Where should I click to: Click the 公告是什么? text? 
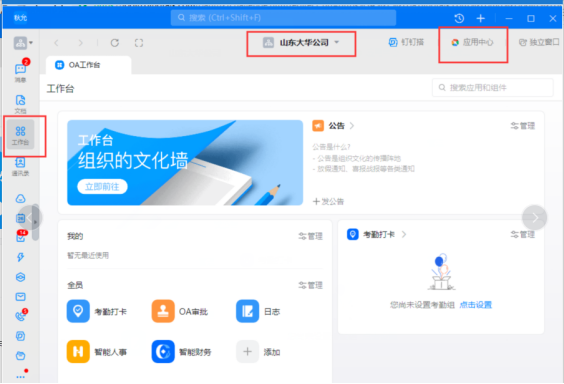point(331,147)
